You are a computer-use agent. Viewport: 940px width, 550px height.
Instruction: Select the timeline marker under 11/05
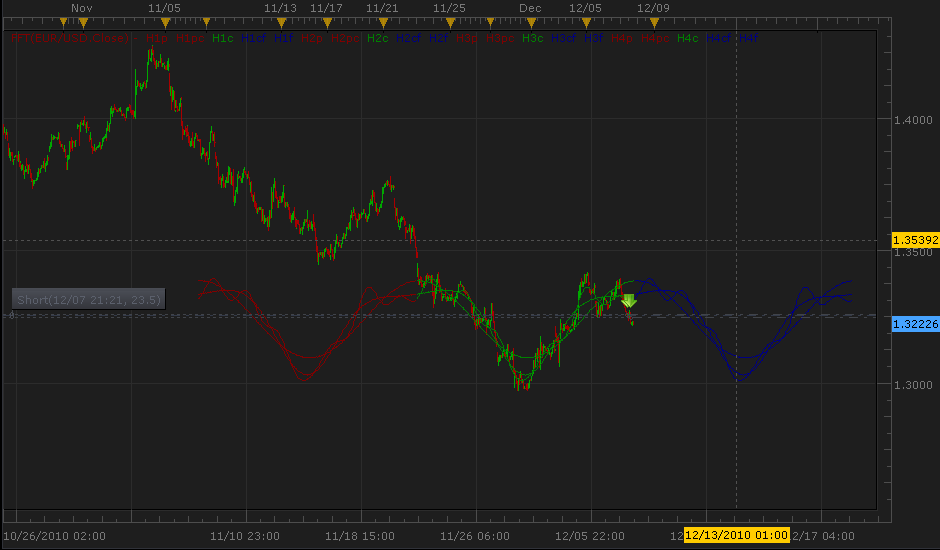[165, 23]
